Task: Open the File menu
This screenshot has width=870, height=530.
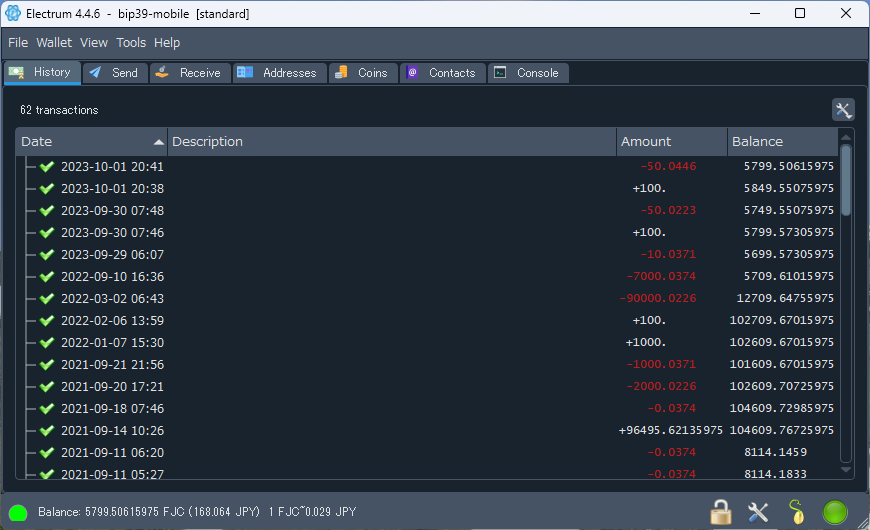Action: (18, 43)
